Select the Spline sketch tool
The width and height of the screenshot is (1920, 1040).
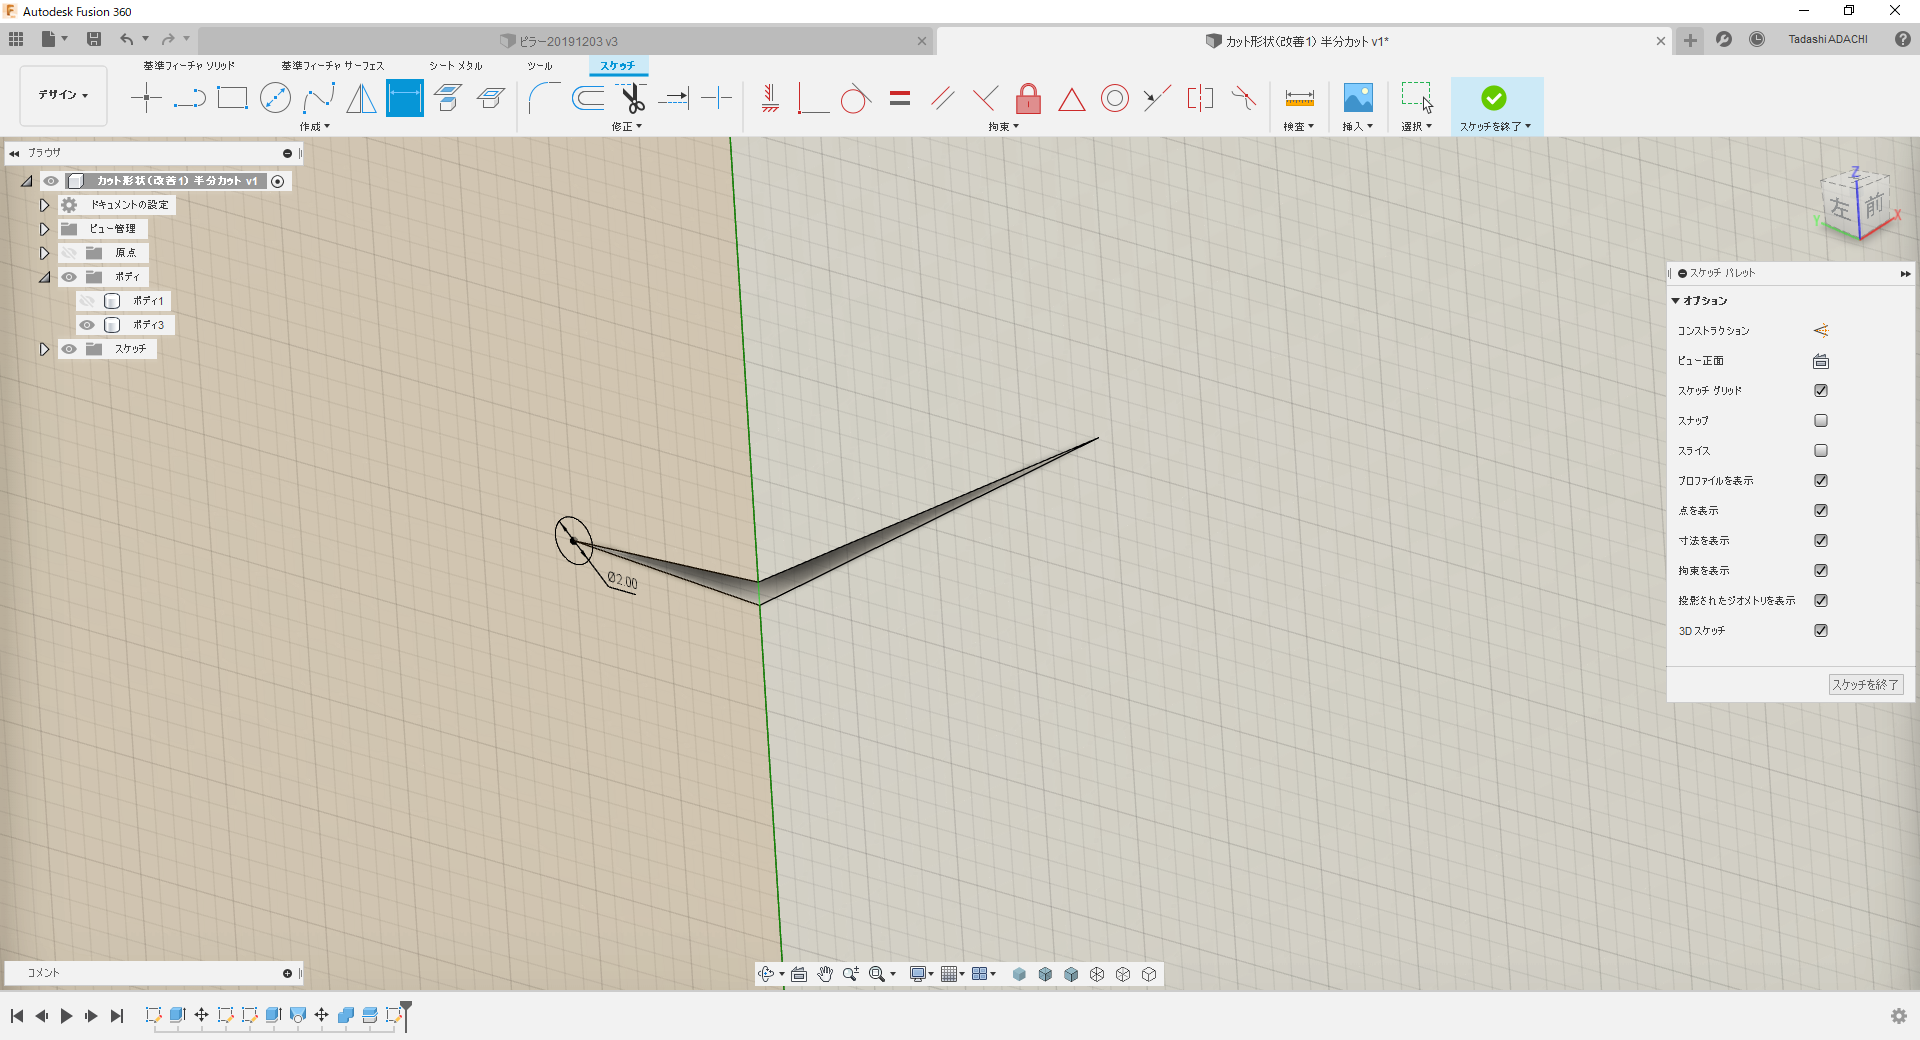tap(318, 98)
